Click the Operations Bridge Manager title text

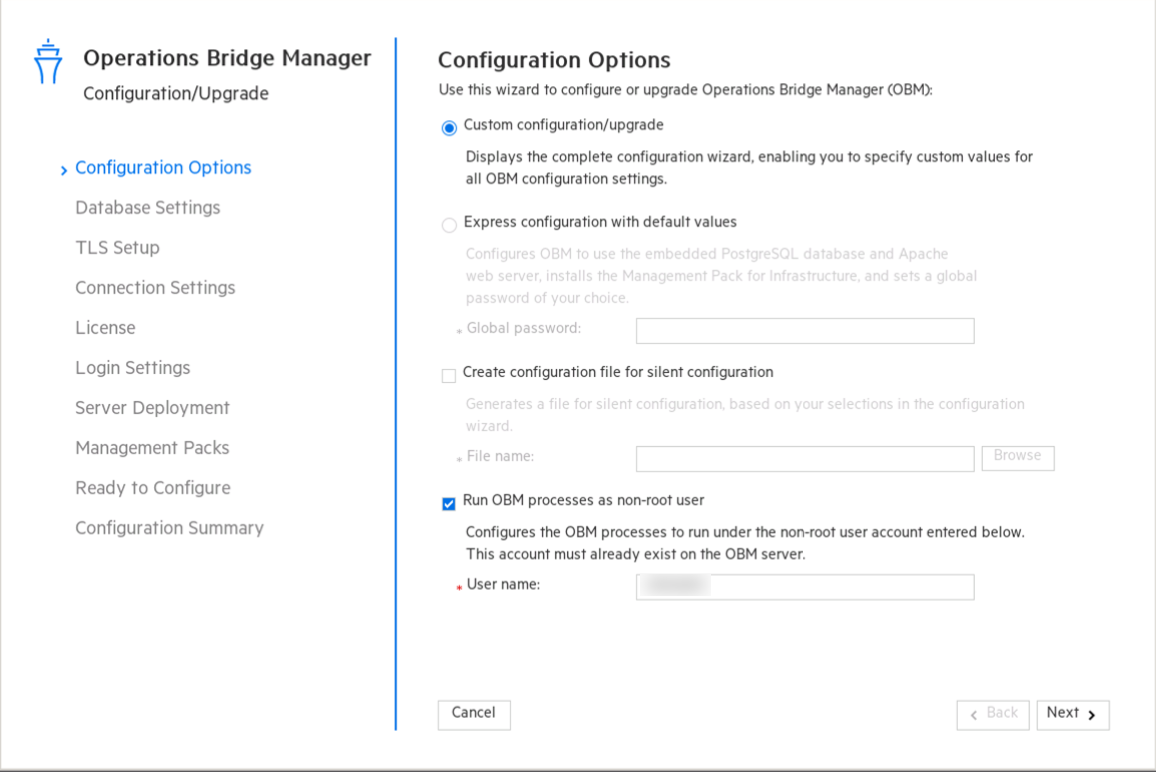(x=227, y=58)
